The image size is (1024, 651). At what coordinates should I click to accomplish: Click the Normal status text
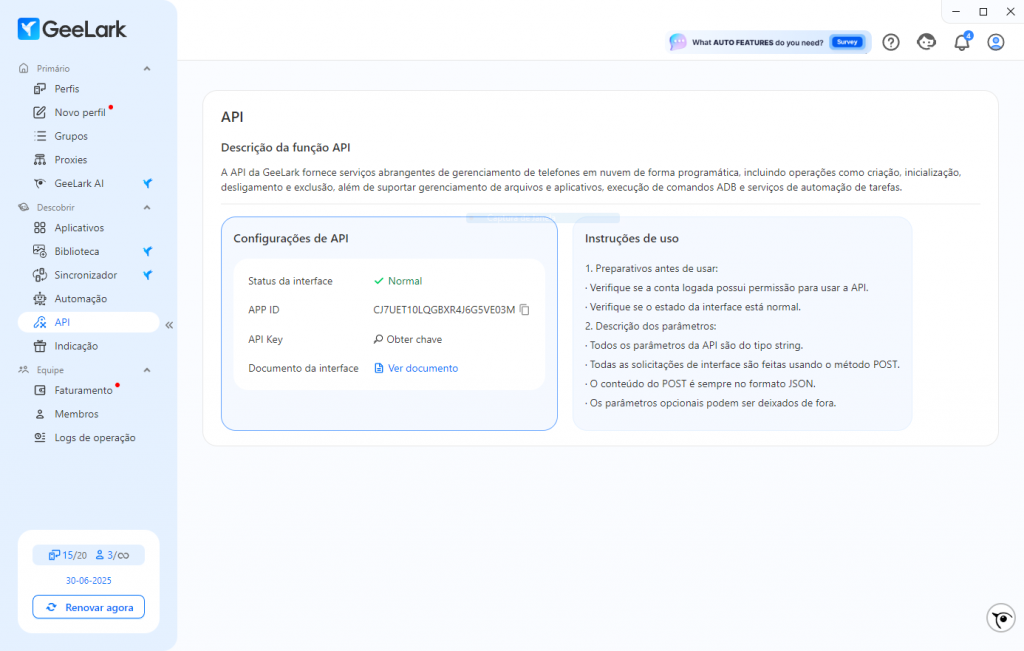[405, 281]
